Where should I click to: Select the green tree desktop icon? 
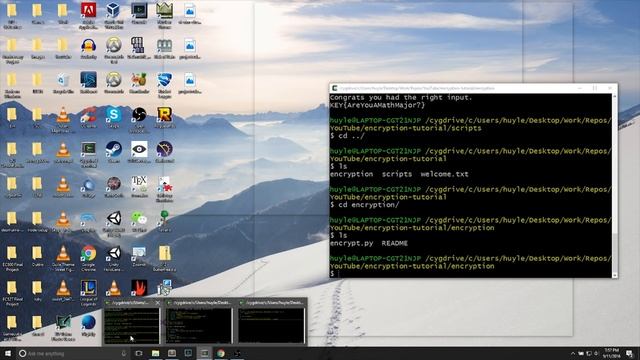(x=164, y=221)
